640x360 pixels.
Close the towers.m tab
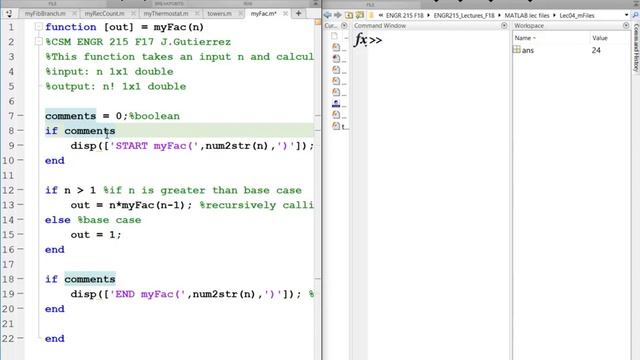(241, 13)
